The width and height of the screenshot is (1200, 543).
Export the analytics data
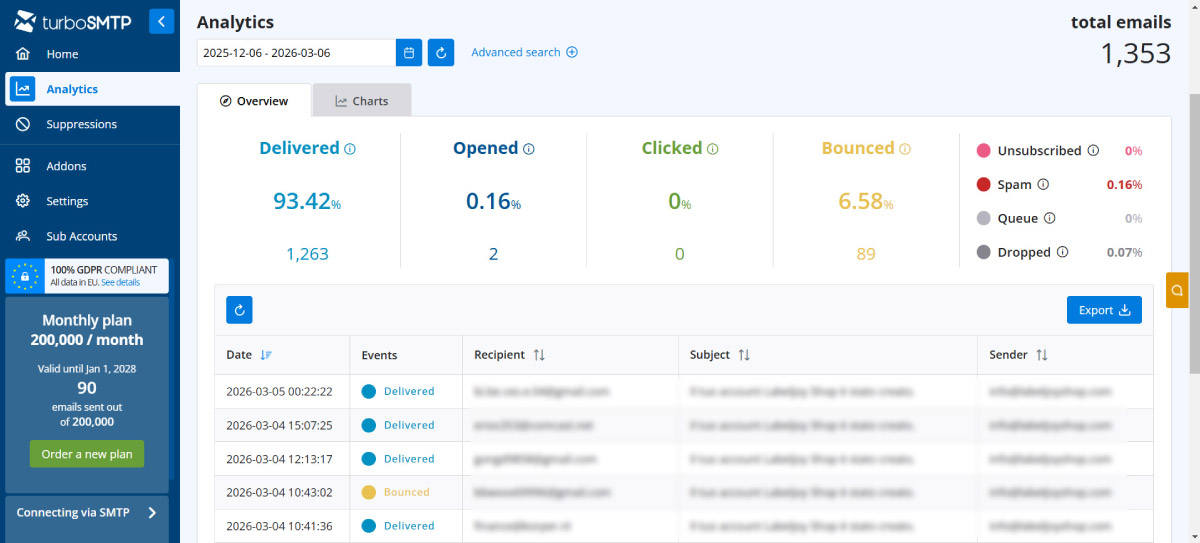[x=1103, y=310]
